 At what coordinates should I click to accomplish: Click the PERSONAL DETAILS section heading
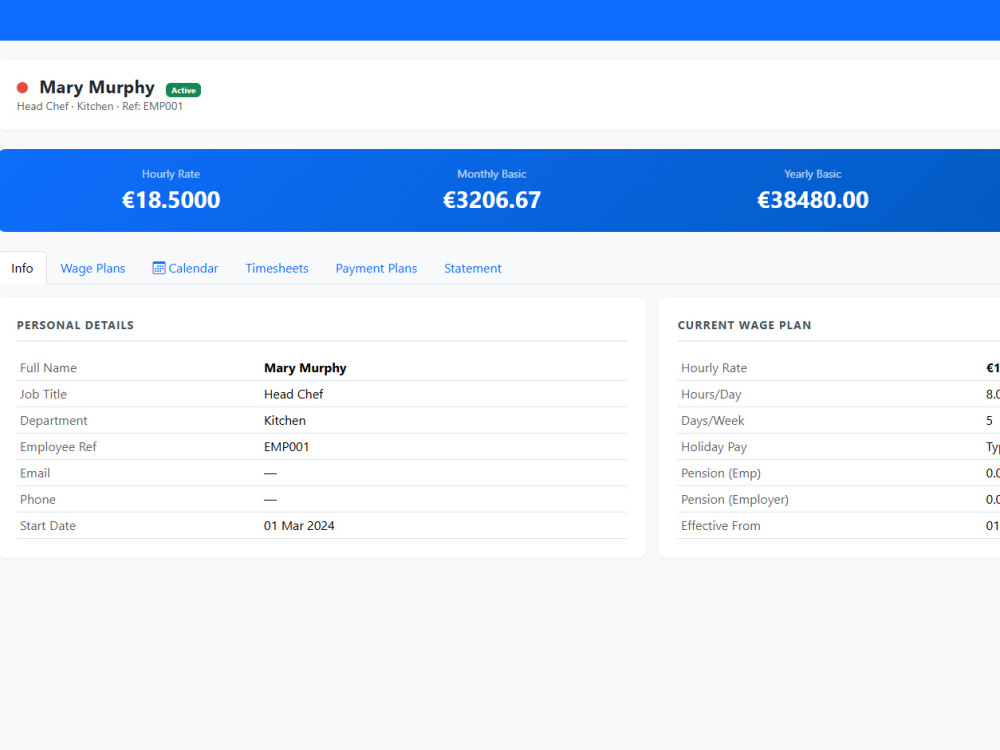click(75, 325)
